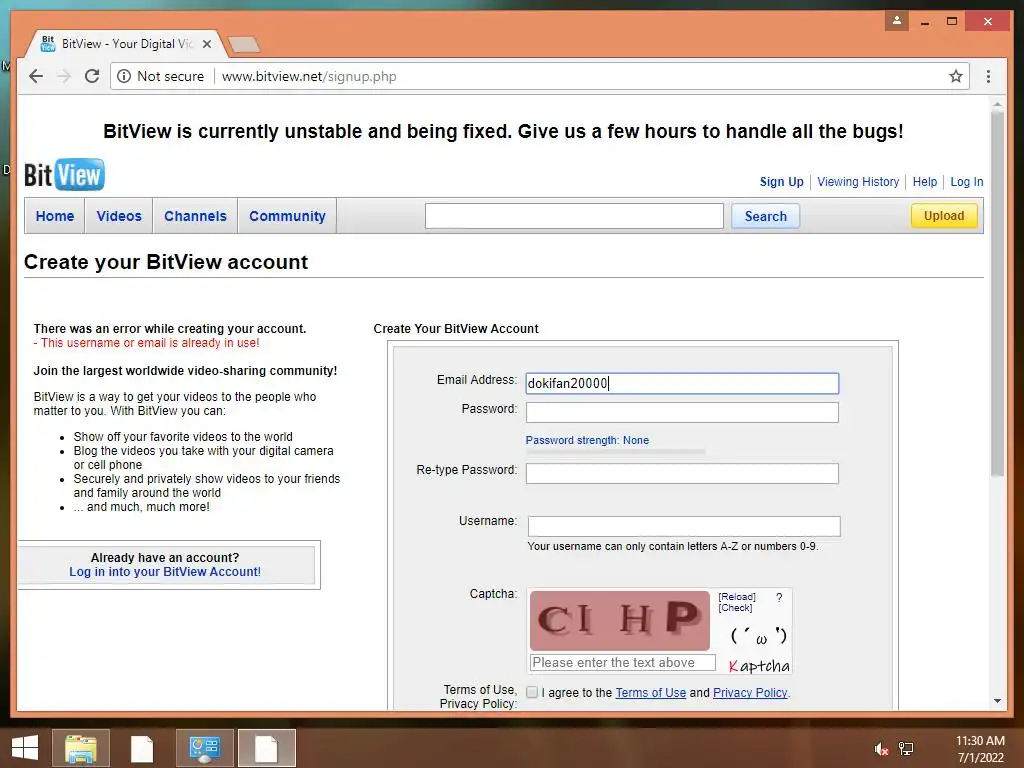Click the network tray icon
This screenshot has height=768, width=1024.
point(906,749)
